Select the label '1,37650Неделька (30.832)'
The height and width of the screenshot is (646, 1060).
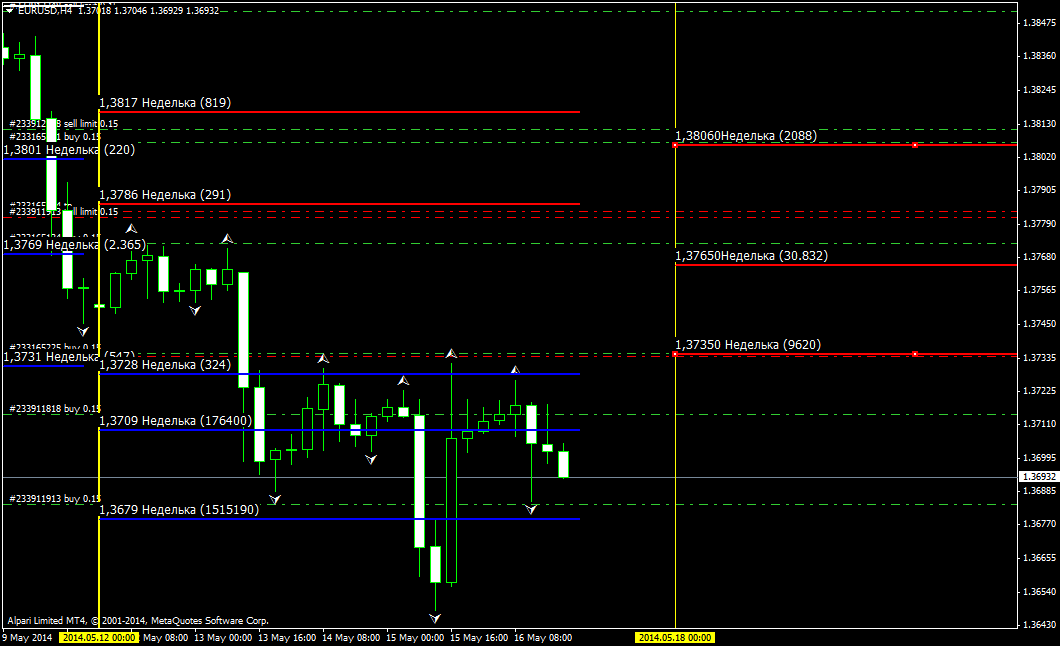752,256
